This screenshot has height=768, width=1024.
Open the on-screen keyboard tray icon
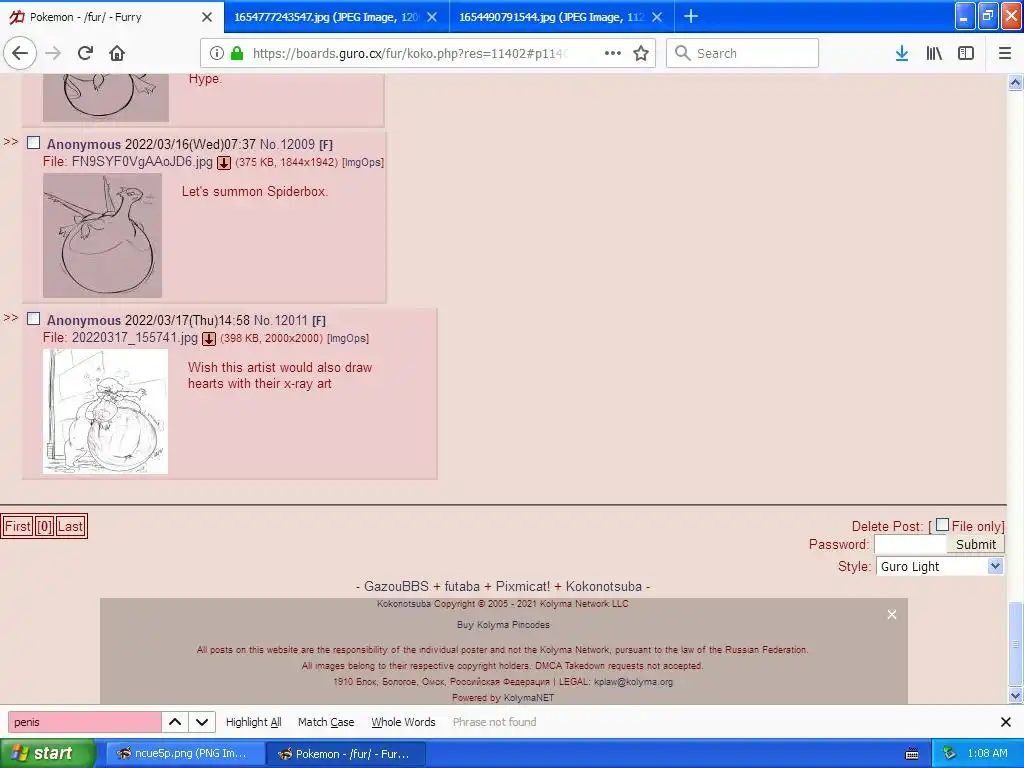pyautogui.click(x=912, y=754)
